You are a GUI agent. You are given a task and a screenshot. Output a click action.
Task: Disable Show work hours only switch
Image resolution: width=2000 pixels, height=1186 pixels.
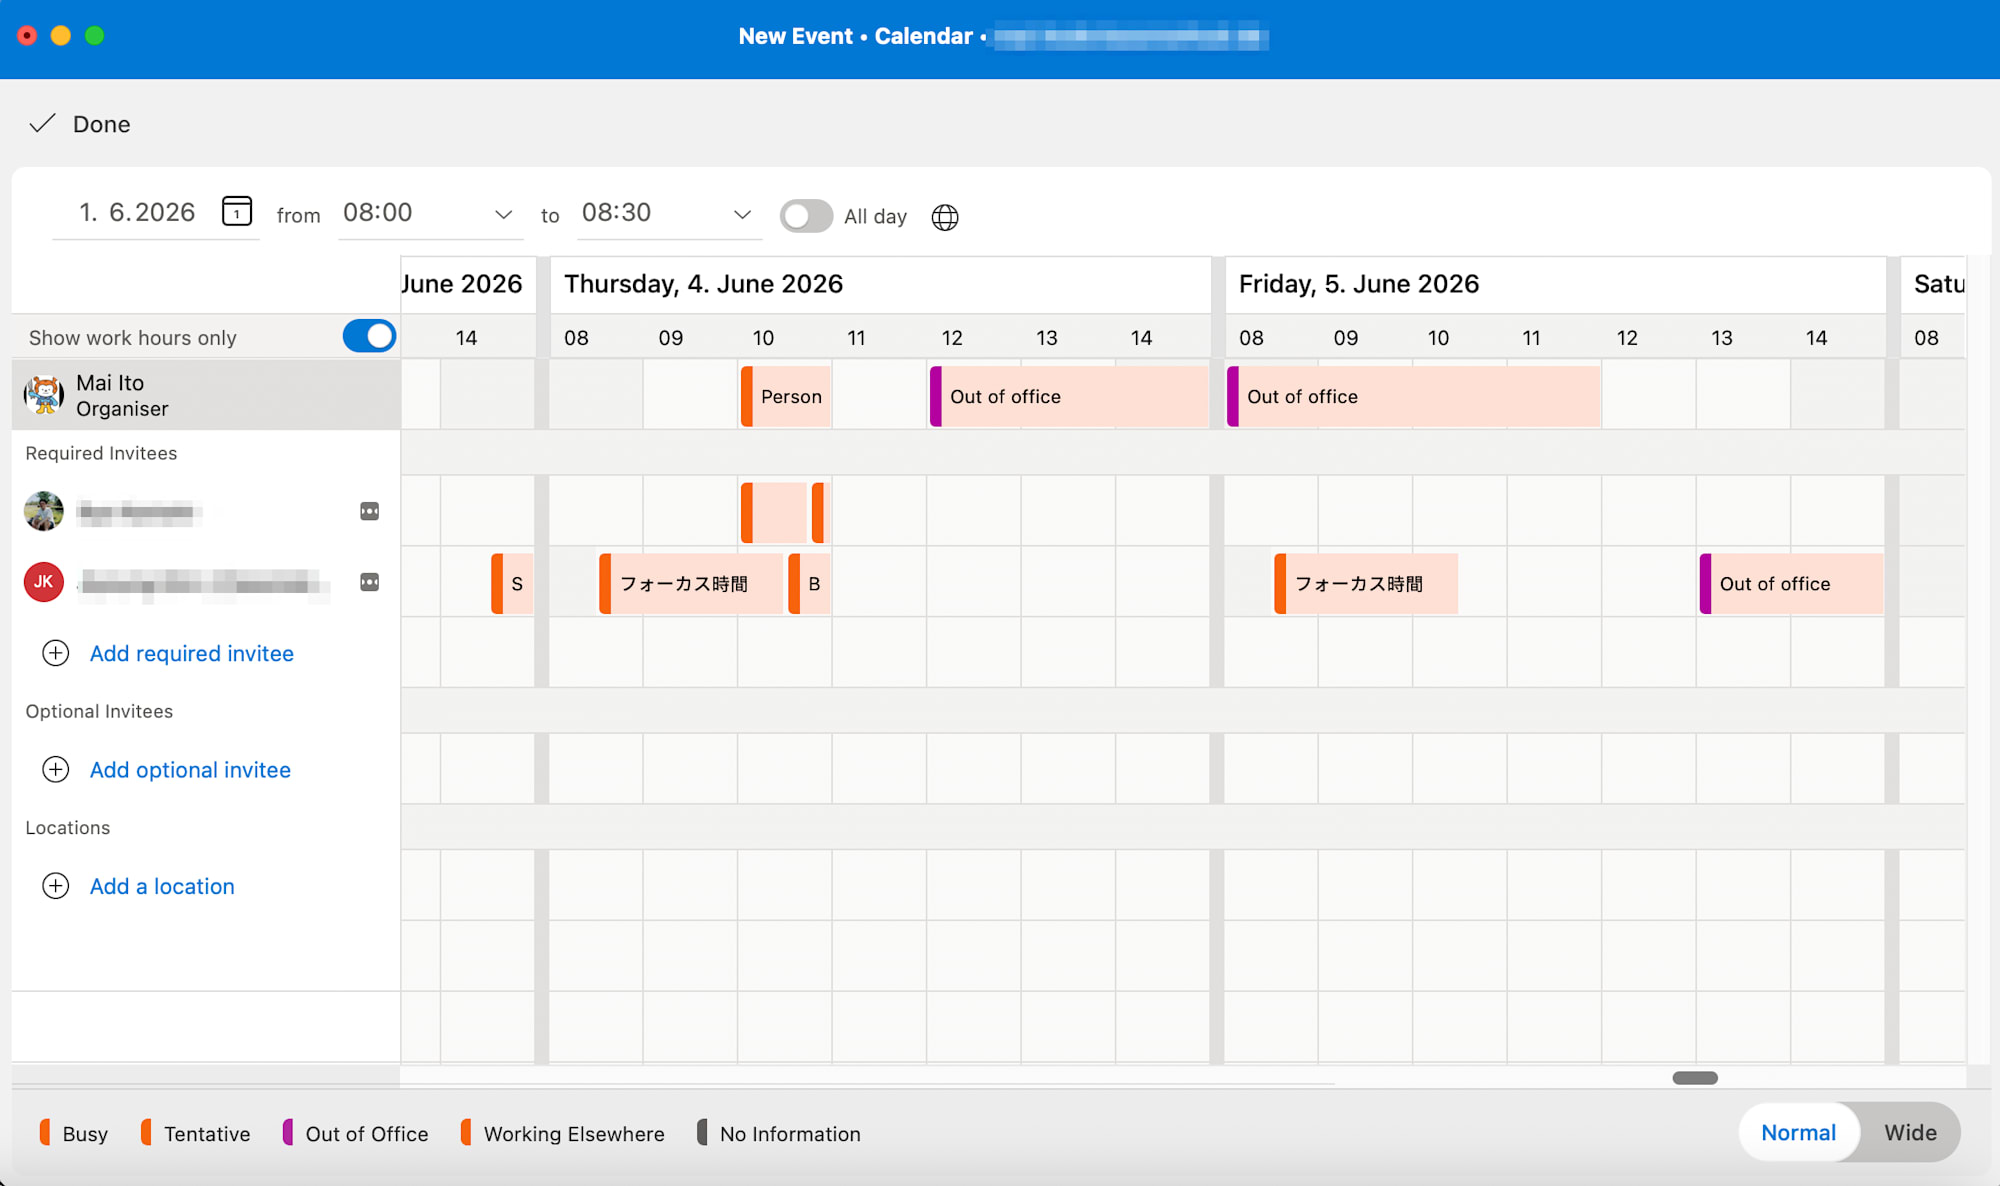(x=369, y=336)
